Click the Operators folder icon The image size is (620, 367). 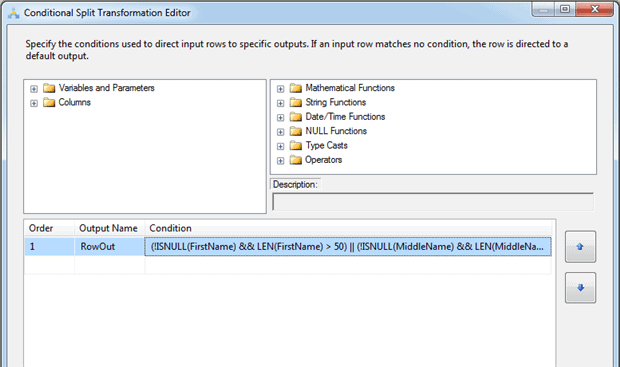(295, 160)
